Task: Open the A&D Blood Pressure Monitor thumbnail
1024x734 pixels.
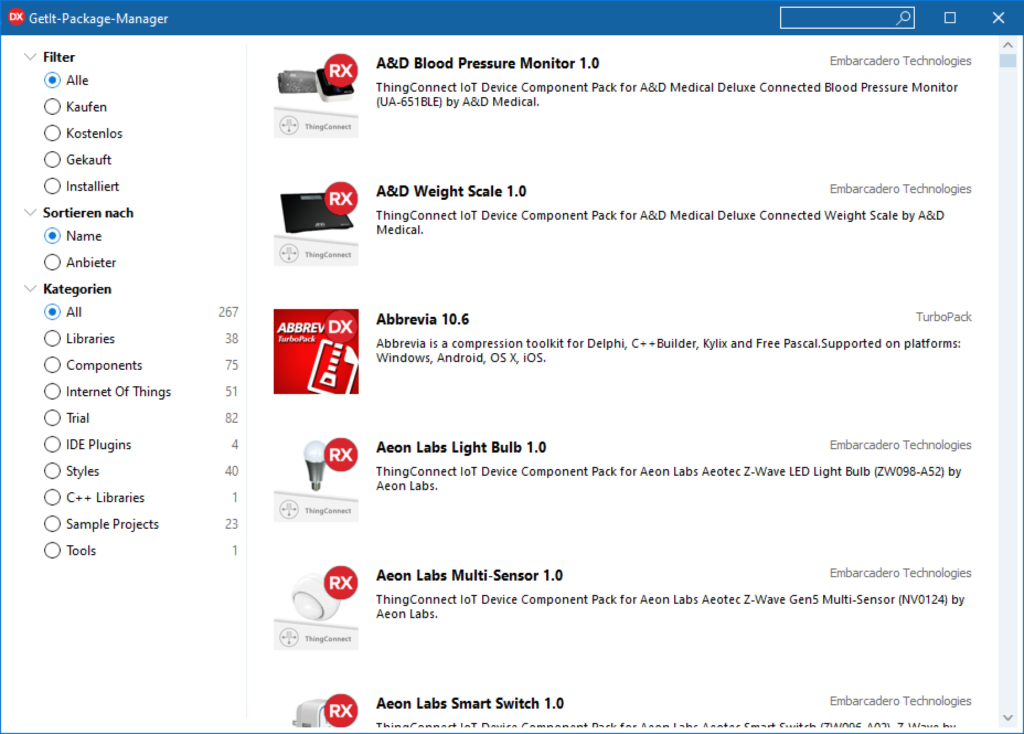Action: (x=316, y=95)
